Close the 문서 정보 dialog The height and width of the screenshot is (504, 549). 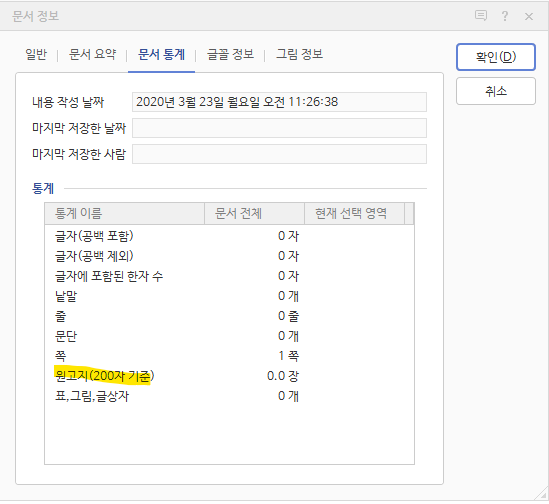[529, 16]
